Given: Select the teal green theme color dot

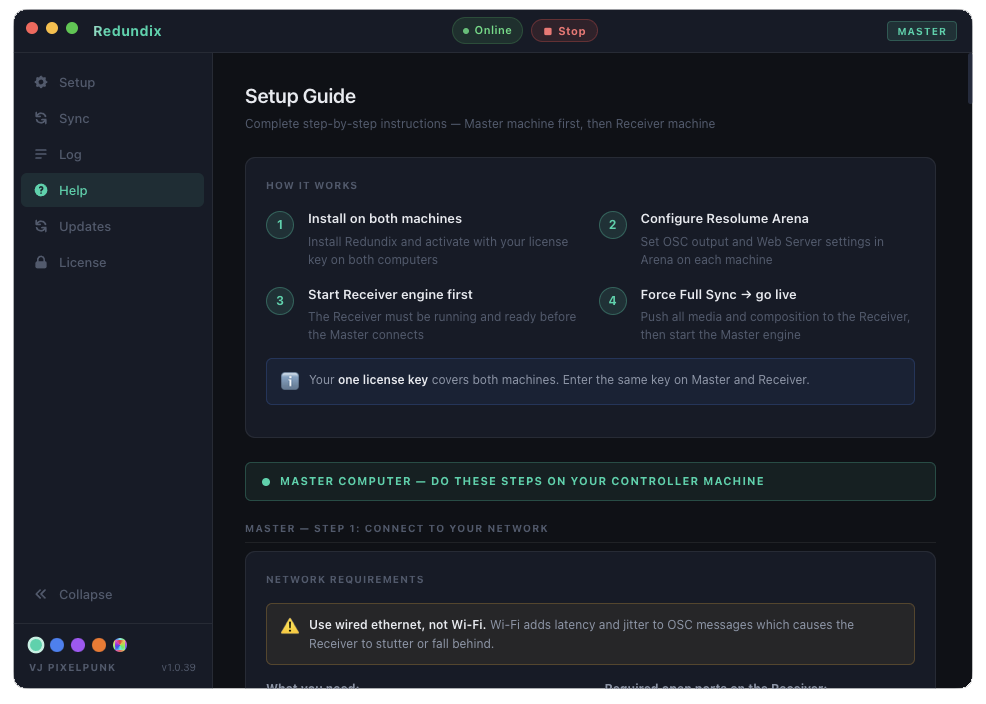Looking at the screenshot, I should [36, 644].
